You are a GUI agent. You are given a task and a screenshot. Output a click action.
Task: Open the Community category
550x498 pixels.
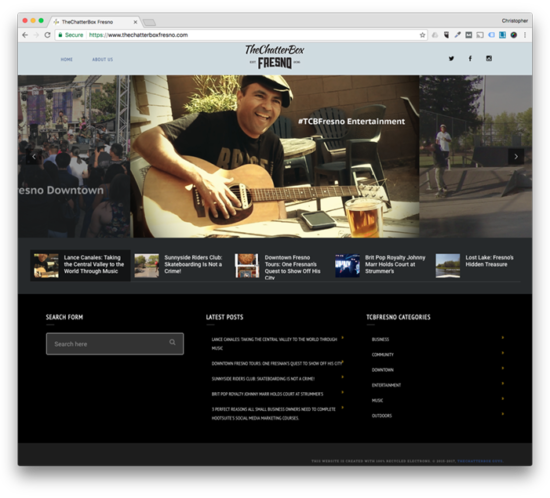coord(383,355)
